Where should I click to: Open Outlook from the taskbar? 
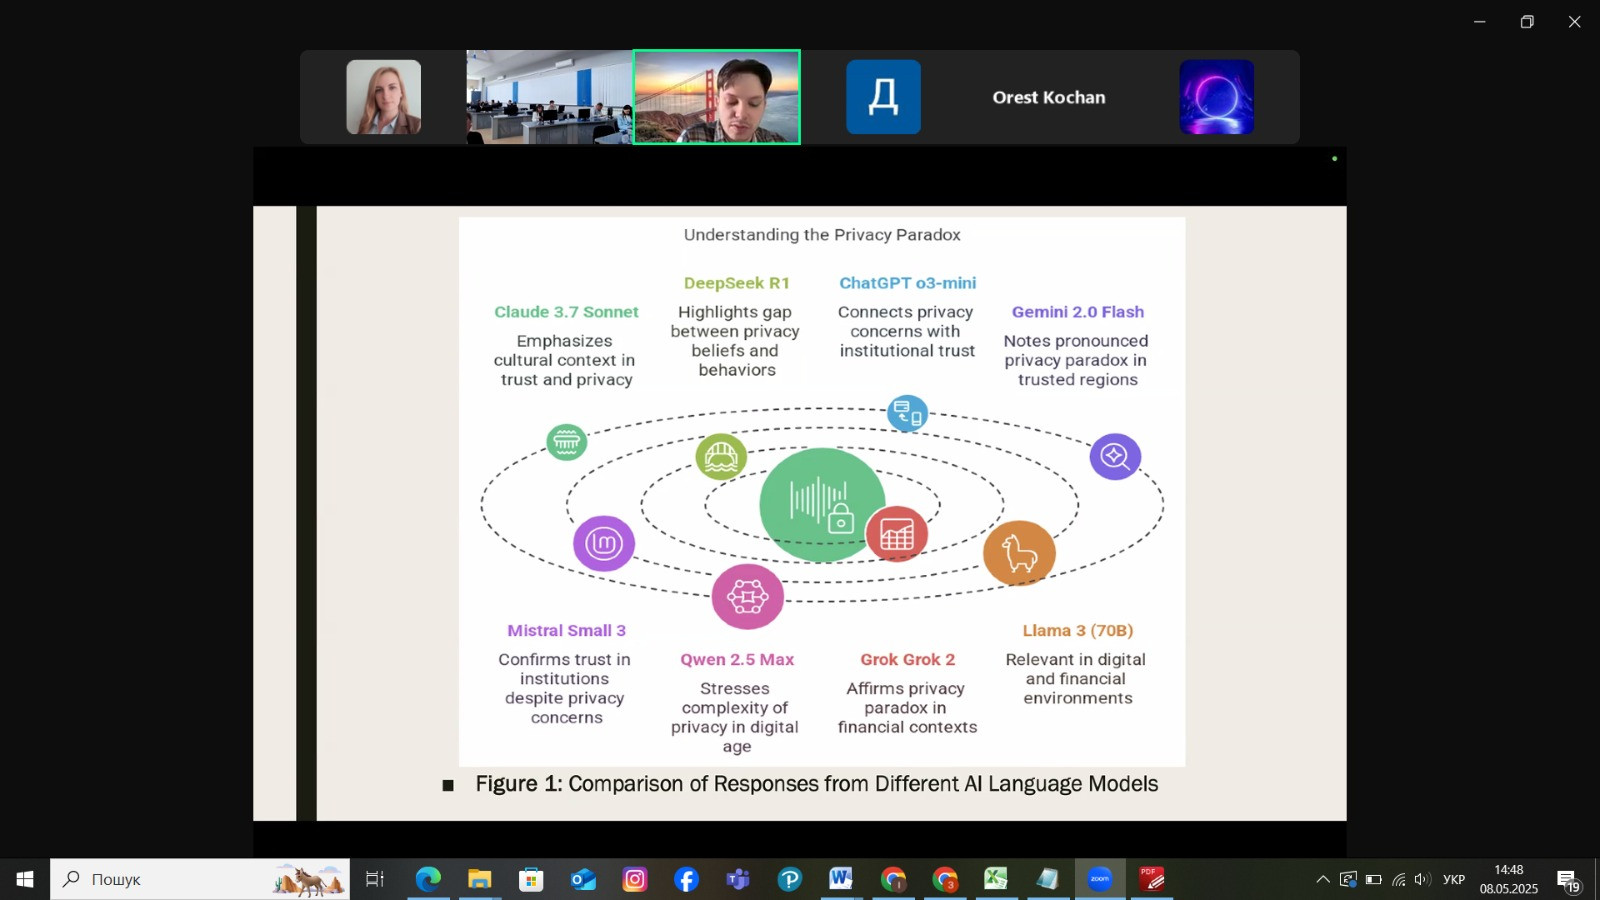[583, 879]
